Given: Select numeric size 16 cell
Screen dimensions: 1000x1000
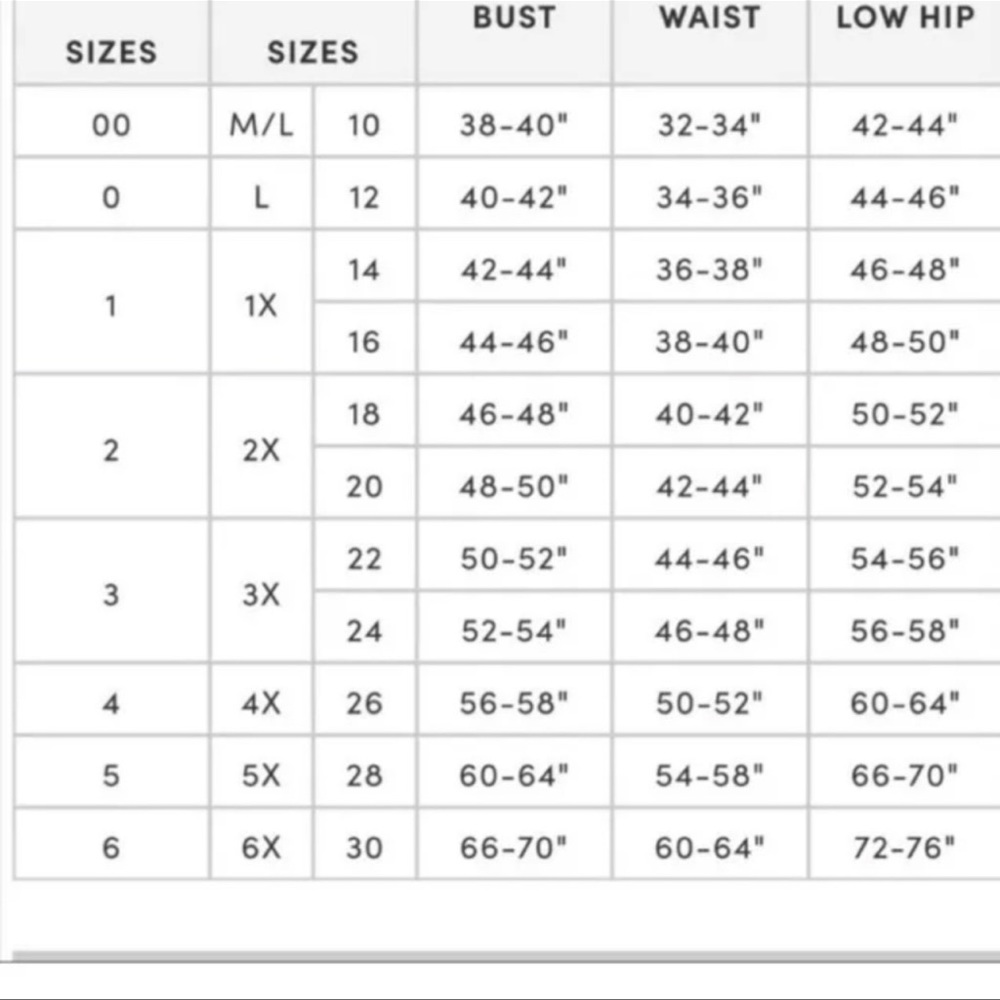Looking at the screenshot, I should point(364,342).
